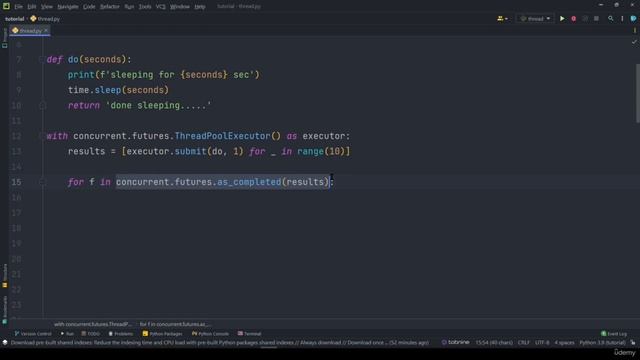This screenshot has height=360, width=640.
Task: Place cursor on the 'return' keyword line 10
Action: (x=84, y=106)
